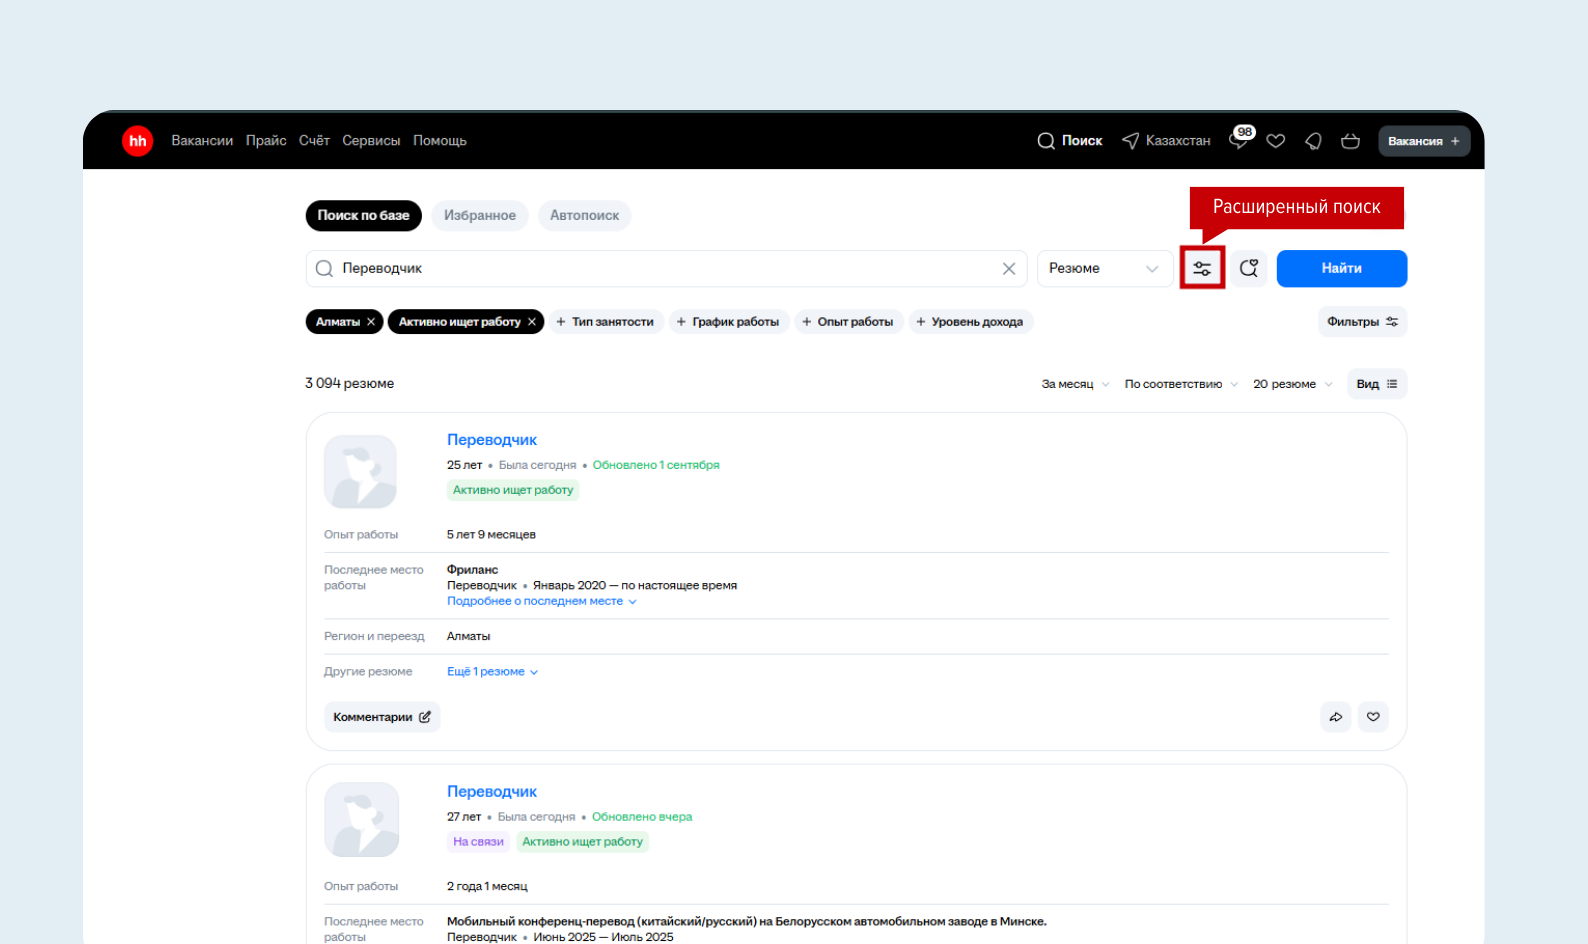The width and height of the screenshot is (1588, 944).
Task: Click the Вакансия plus button
Action: tap(1424, 141)
